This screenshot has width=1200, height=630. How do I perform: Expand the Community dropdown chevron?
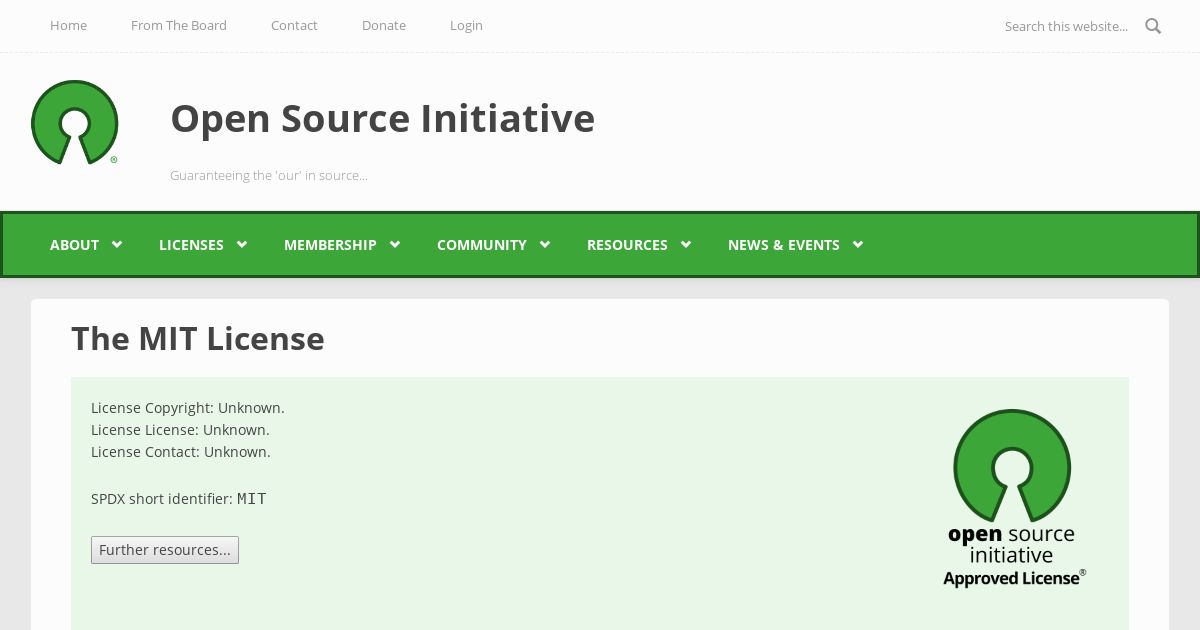[545, 244]
